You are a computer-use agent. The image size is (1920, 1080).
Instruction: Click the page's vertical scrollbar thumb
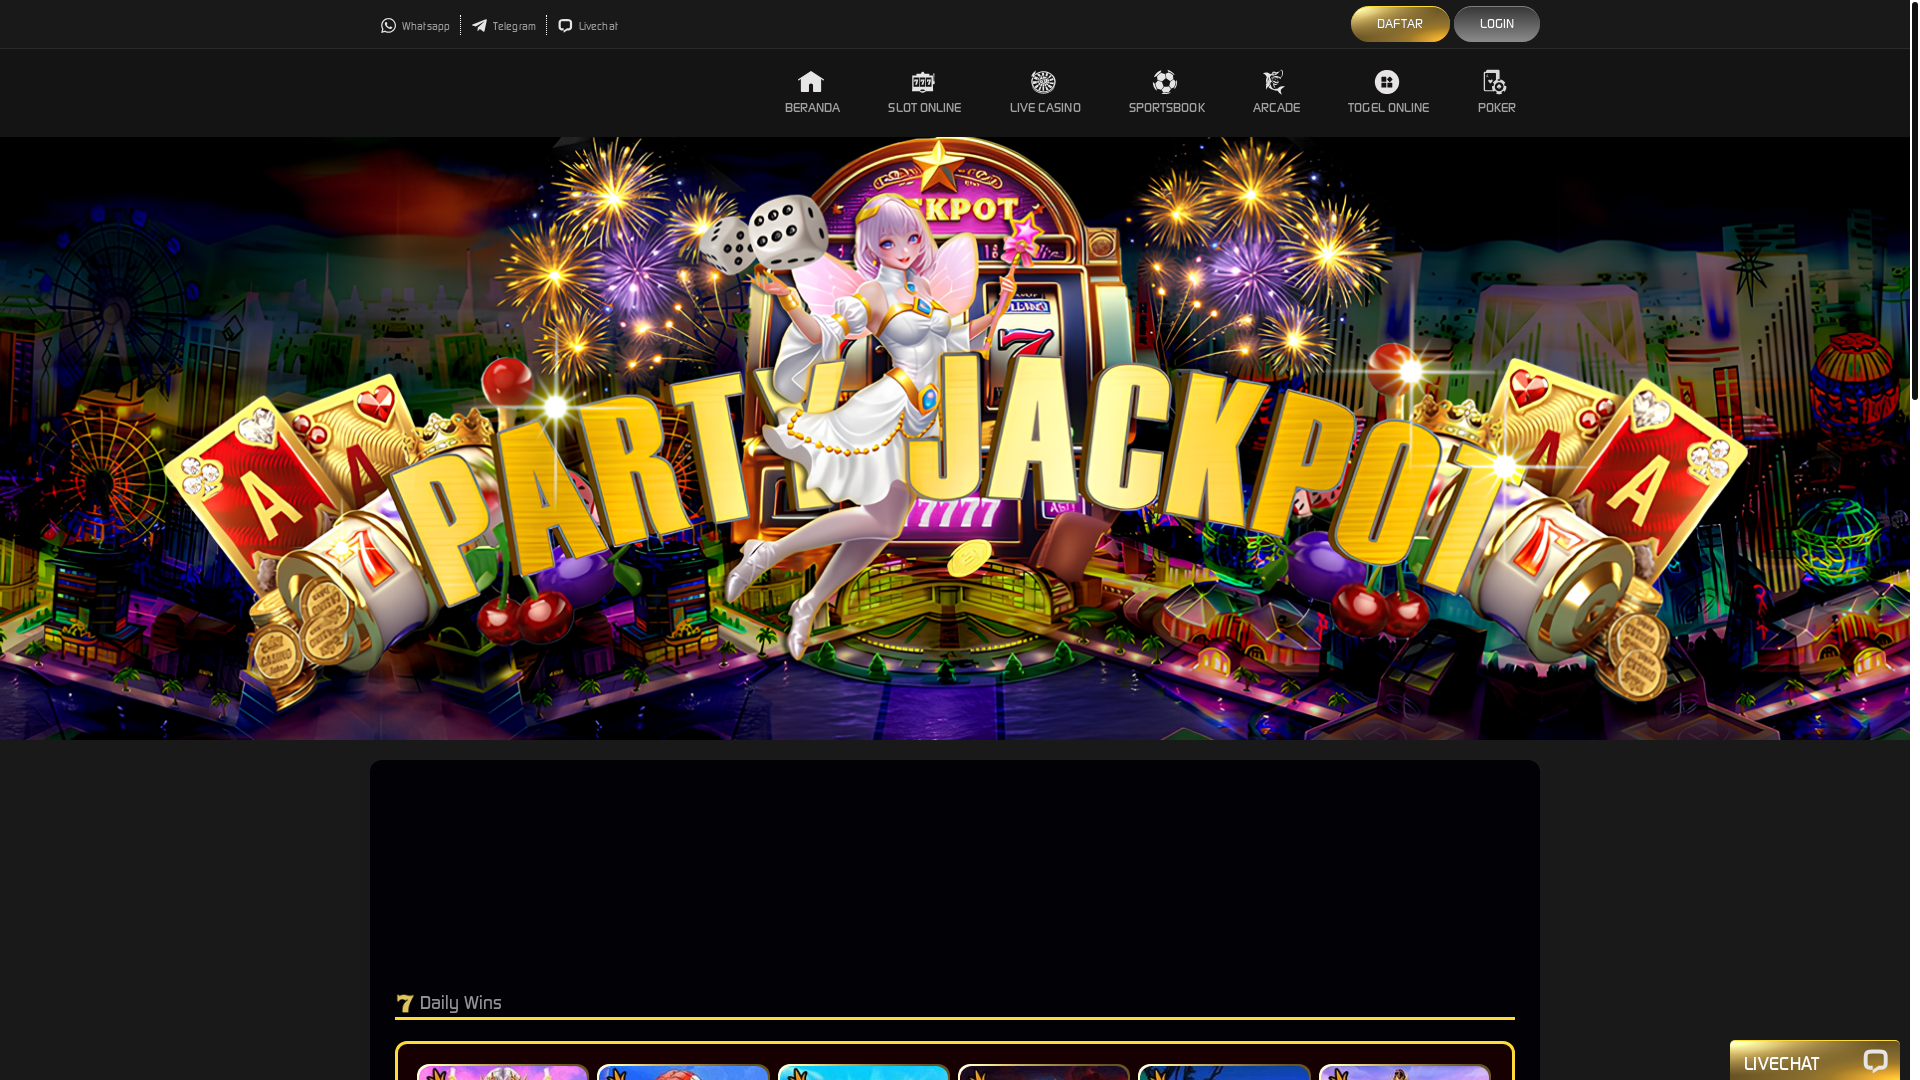coord(1914,200)
